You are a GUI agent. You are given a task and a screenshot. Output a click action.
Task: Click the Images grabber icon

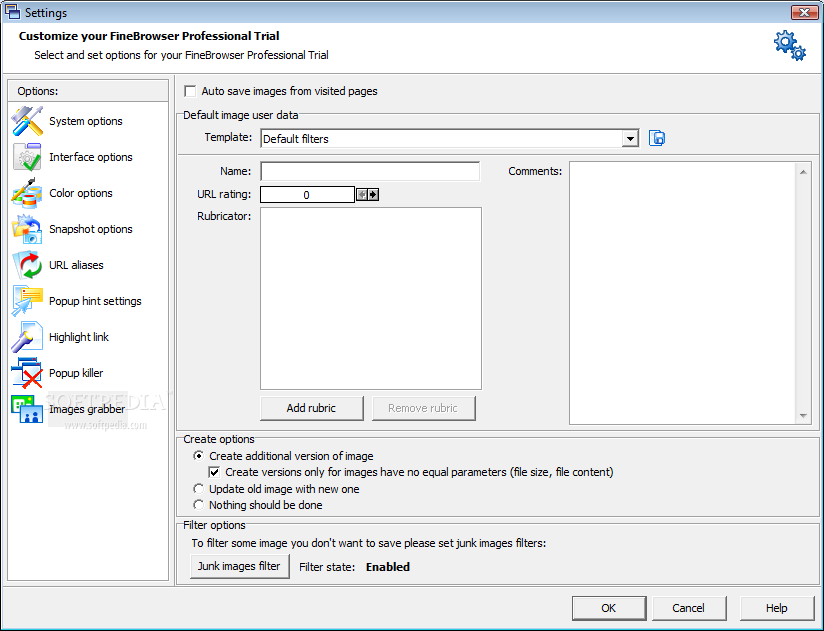point(27,409)
